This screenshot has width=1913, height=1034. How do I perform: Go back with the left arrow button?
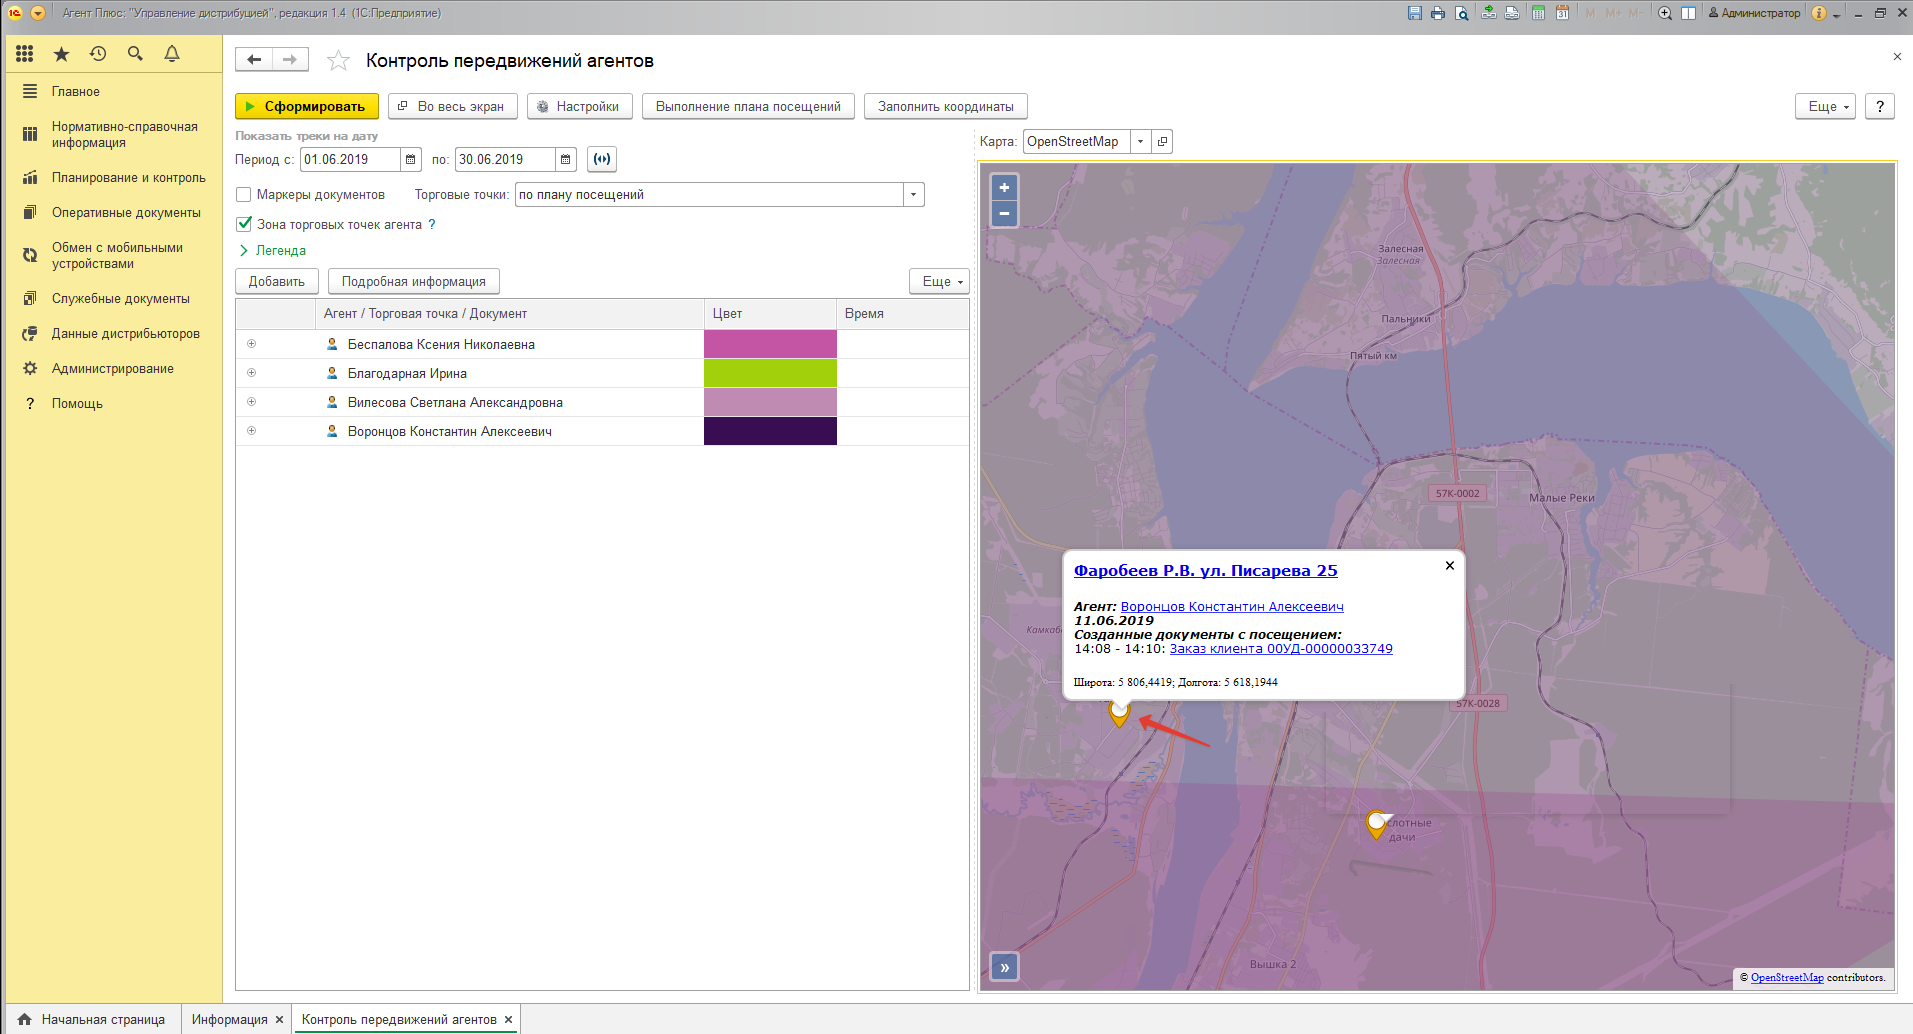coord(254,60)
